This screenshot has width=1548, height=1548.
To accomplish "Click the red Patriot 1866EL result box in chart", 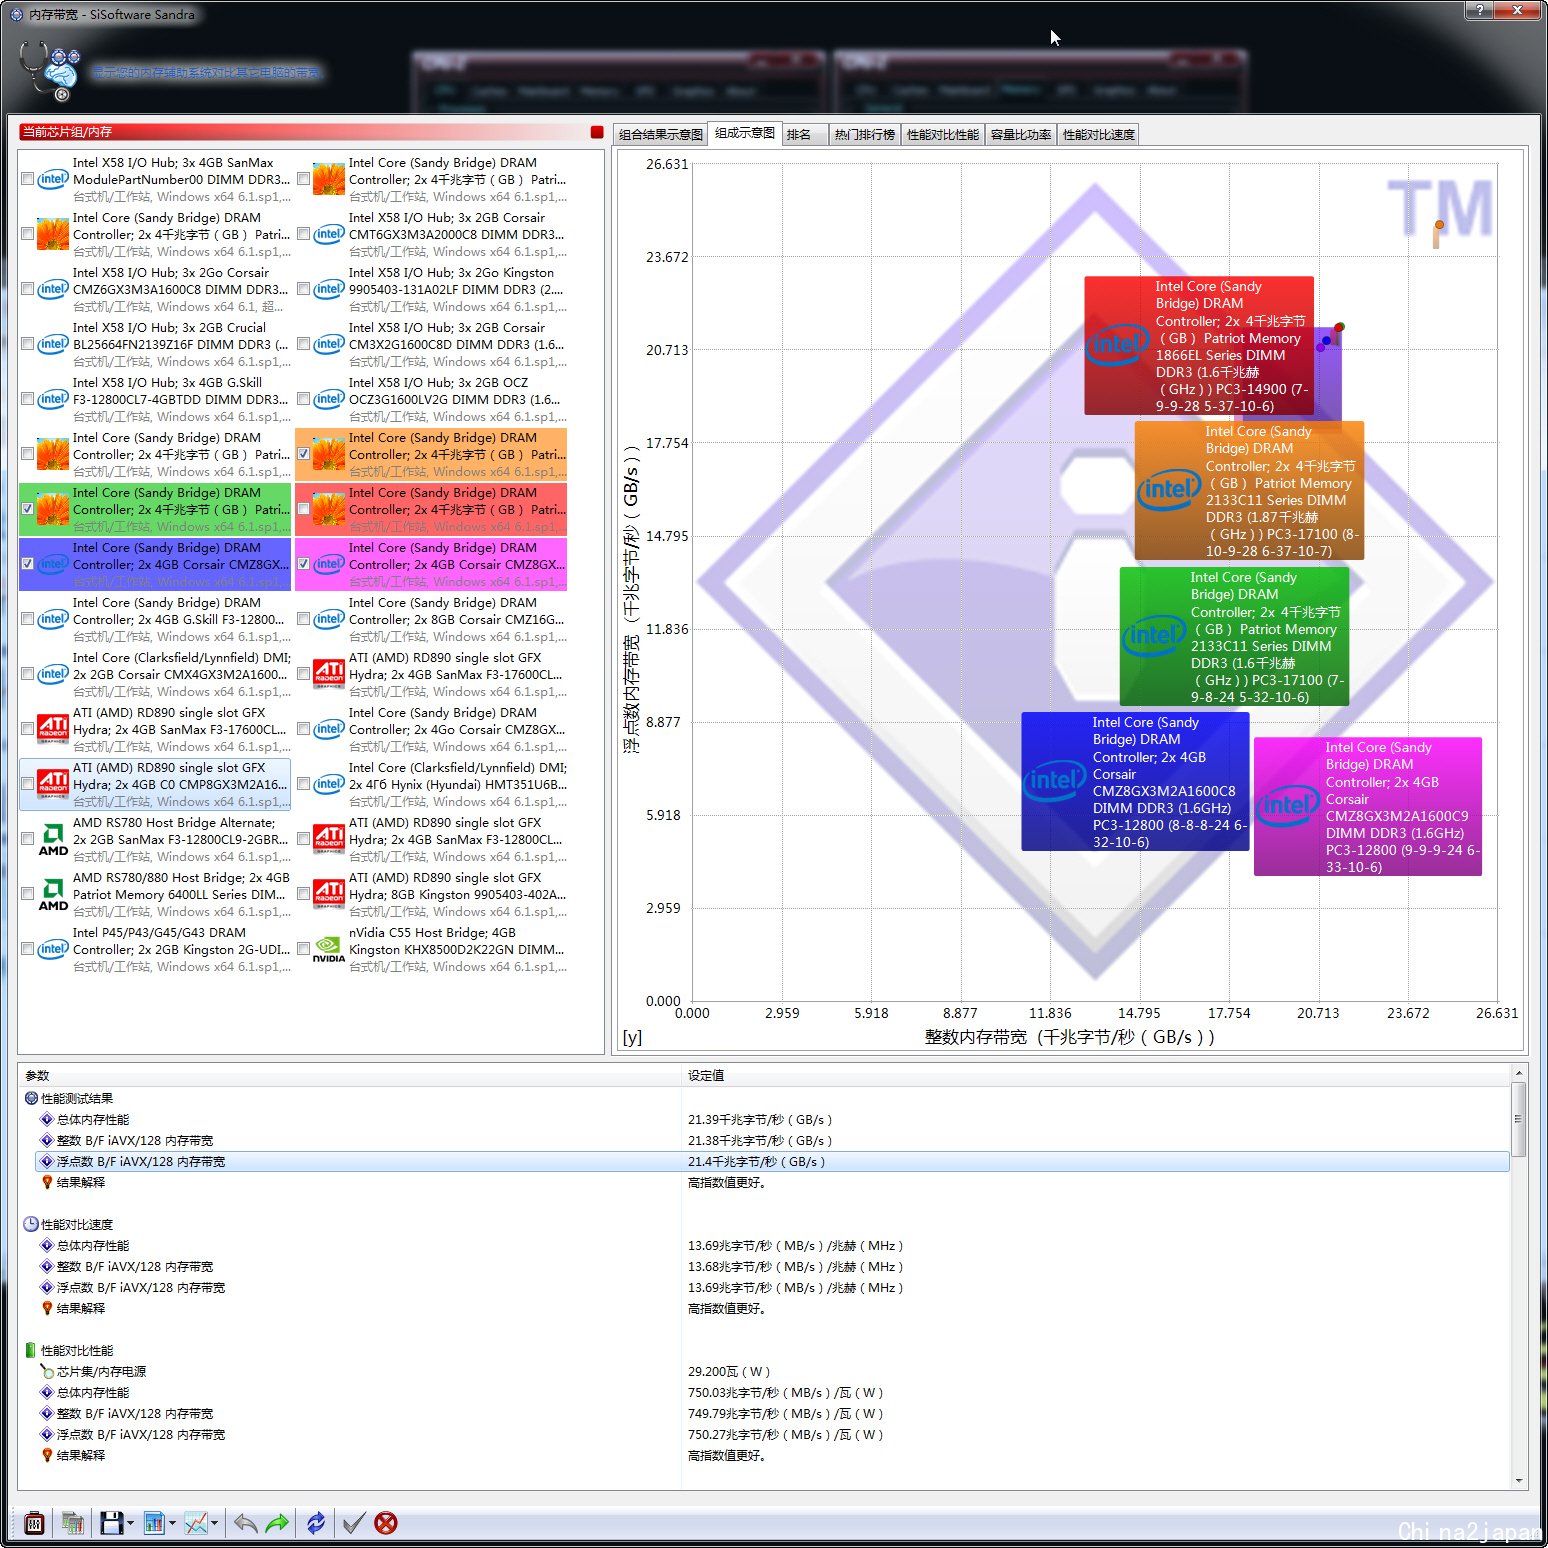I will point(1199,346).
